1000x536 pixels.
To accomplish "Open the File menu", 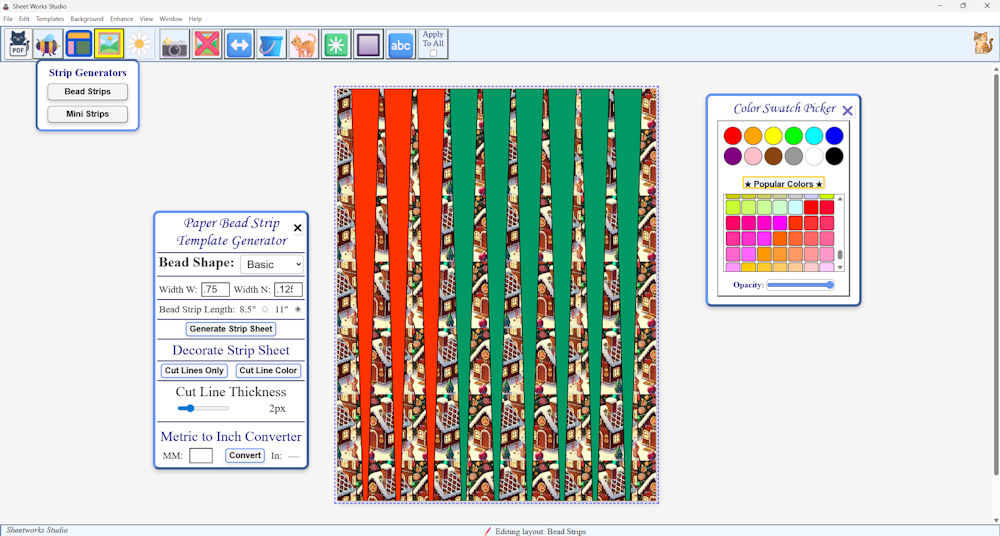I will coord(8,19).
